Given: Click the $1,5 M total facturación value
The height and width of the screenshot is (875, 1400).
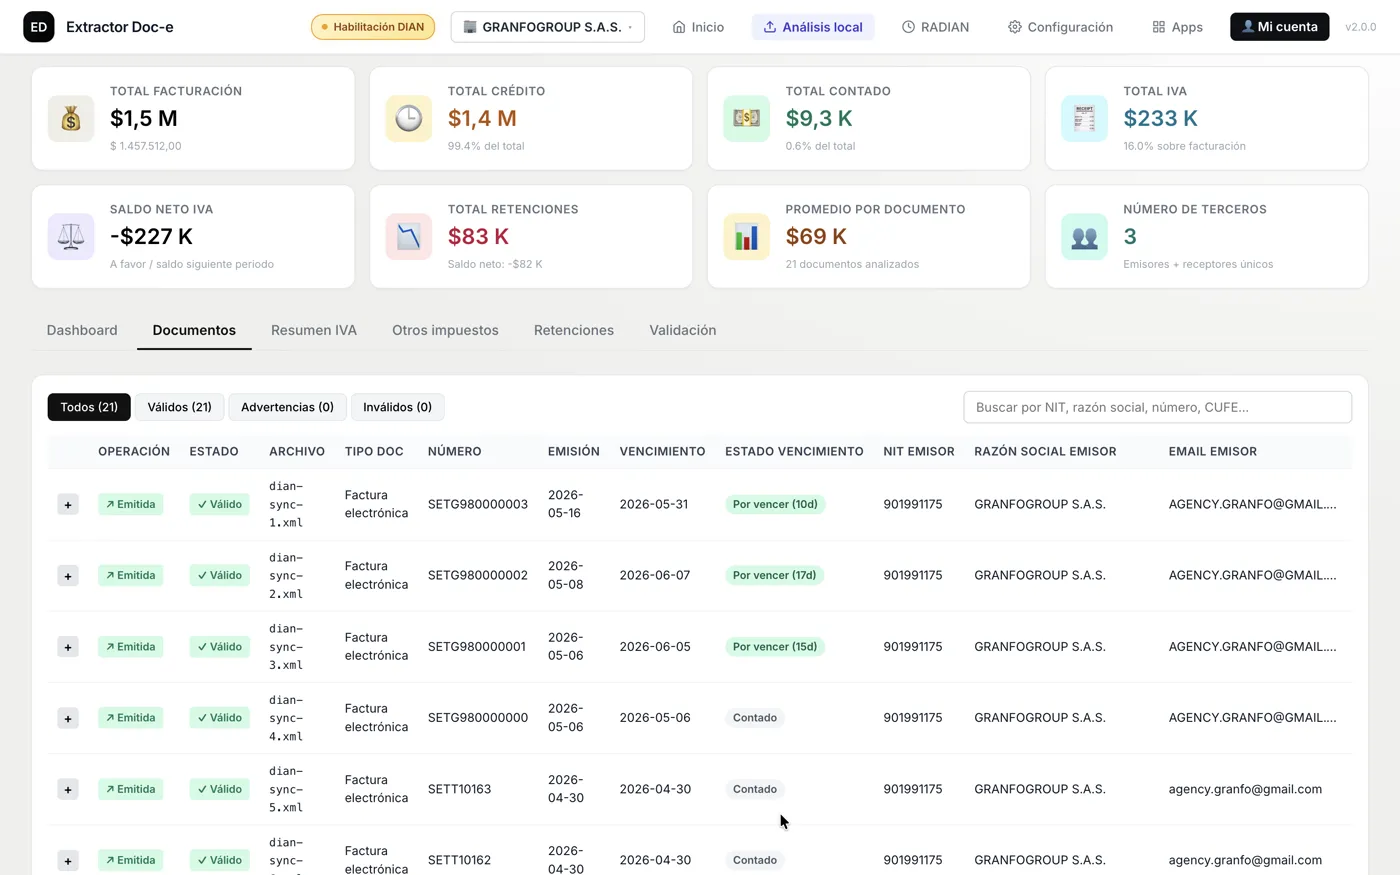Looking at the screenshot, I should click(144, 118).
